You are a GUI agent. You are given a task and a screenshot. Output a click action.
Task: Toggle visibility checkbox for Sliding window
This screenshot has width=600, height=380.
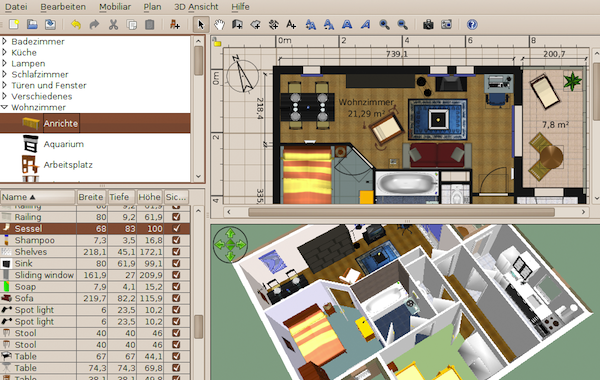[176, 275]
